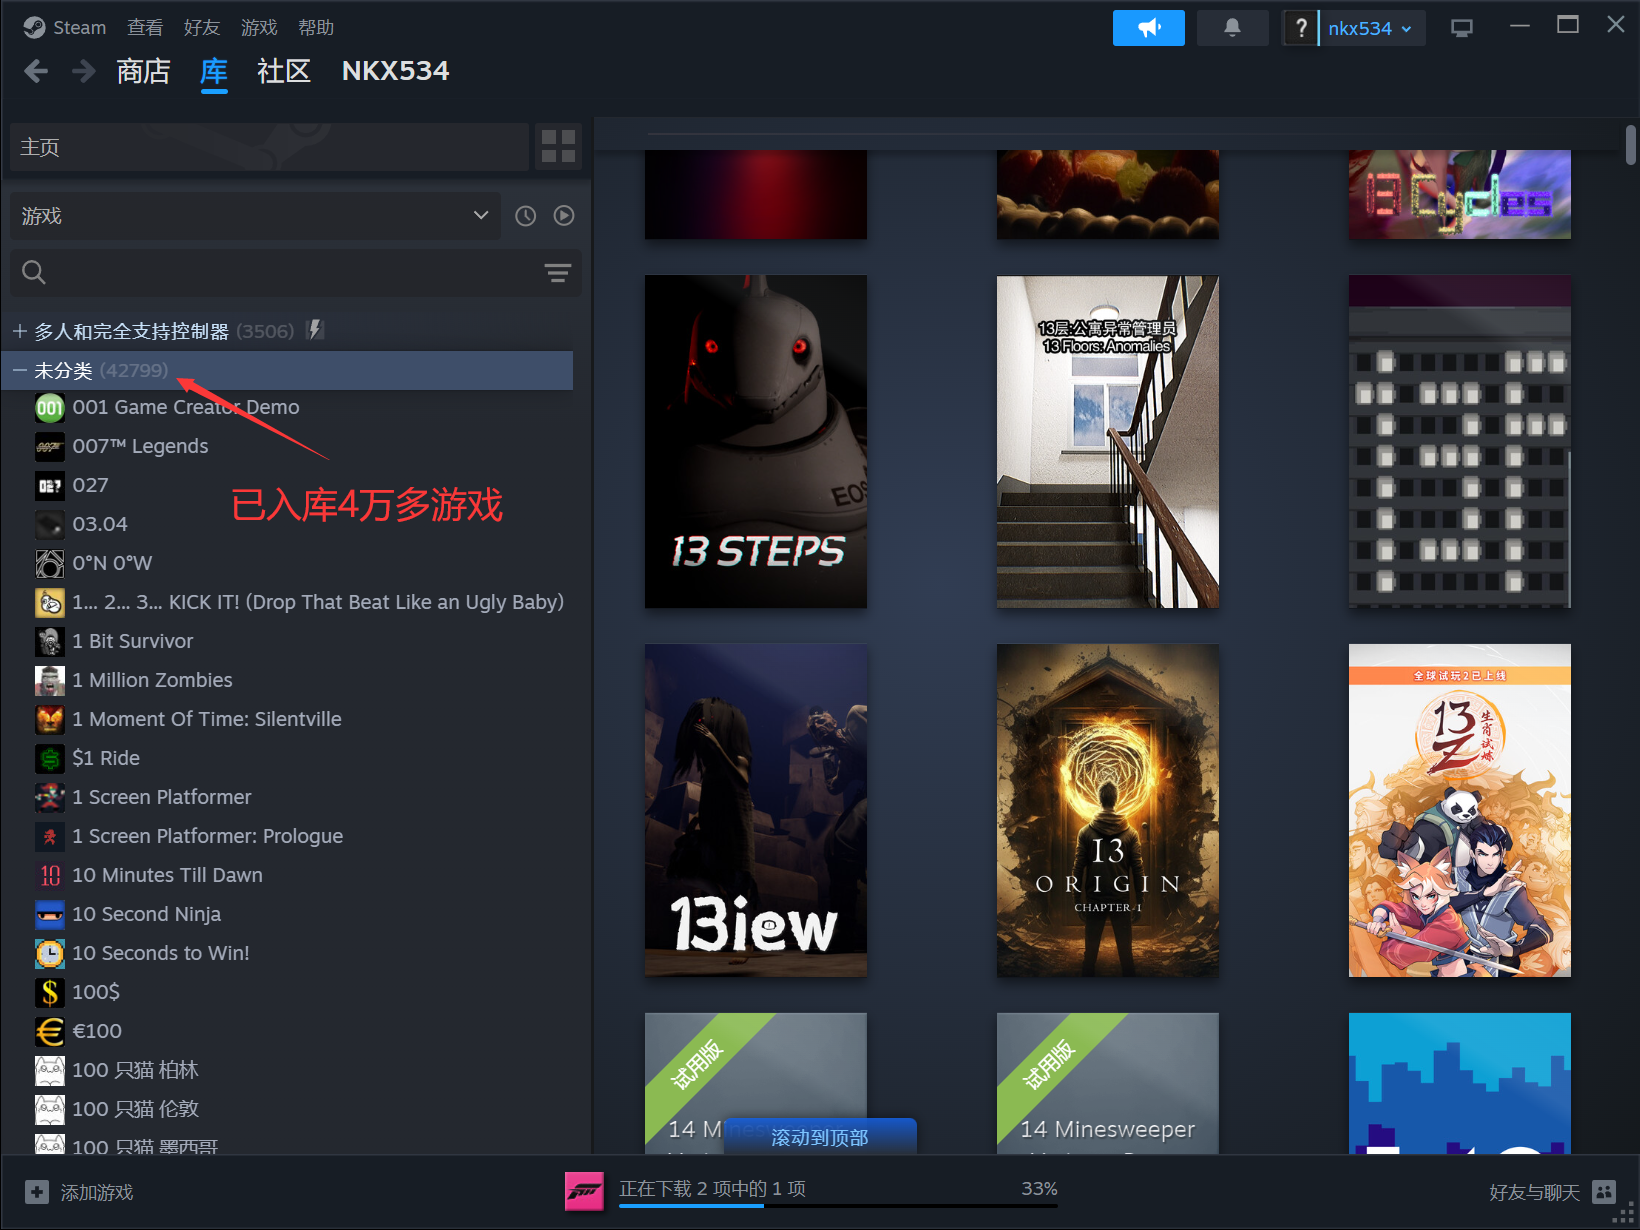Open 13 STEPS game cover
The image size is (1640, 1230).
(756, 442)
